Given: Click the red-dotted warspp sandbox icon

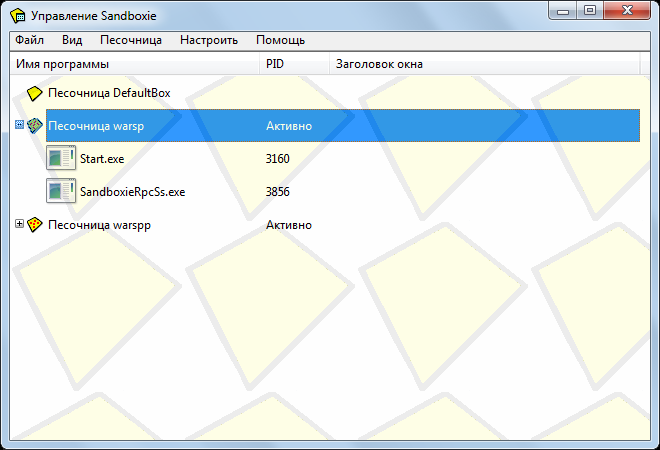Looking at the screenshot, I should pyautogui.click(x=35, y=224).
